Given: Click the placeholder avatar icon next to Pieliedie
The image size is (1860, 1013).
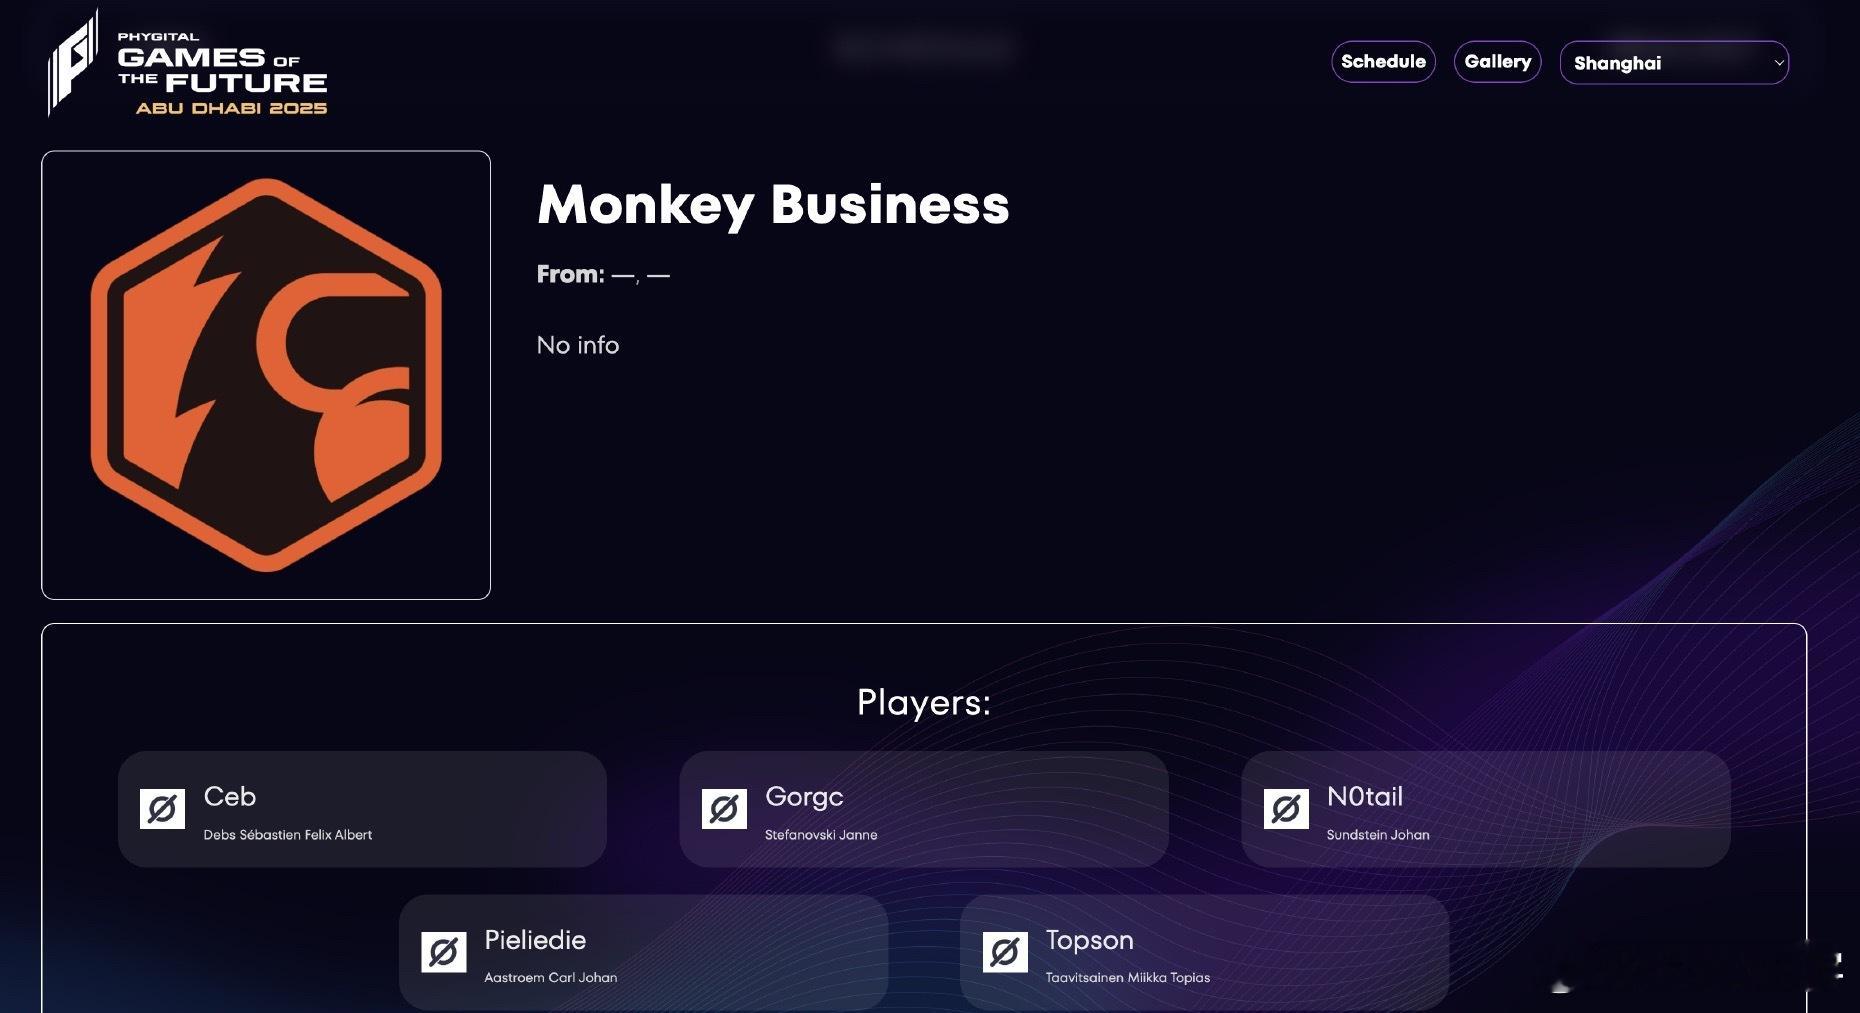Looking at the screenshot, I should pyautogui.click(x=444, y=952).
